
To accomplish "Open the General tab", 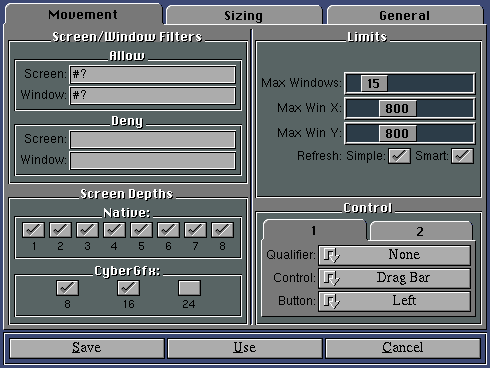I will coord(405,15).
